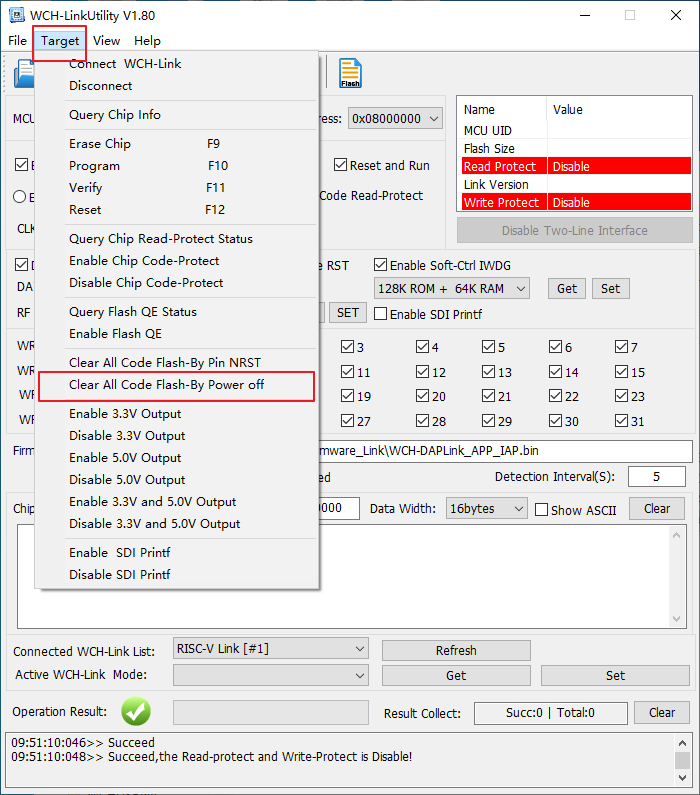Click the Detection Interval input field

click(656, 477)
